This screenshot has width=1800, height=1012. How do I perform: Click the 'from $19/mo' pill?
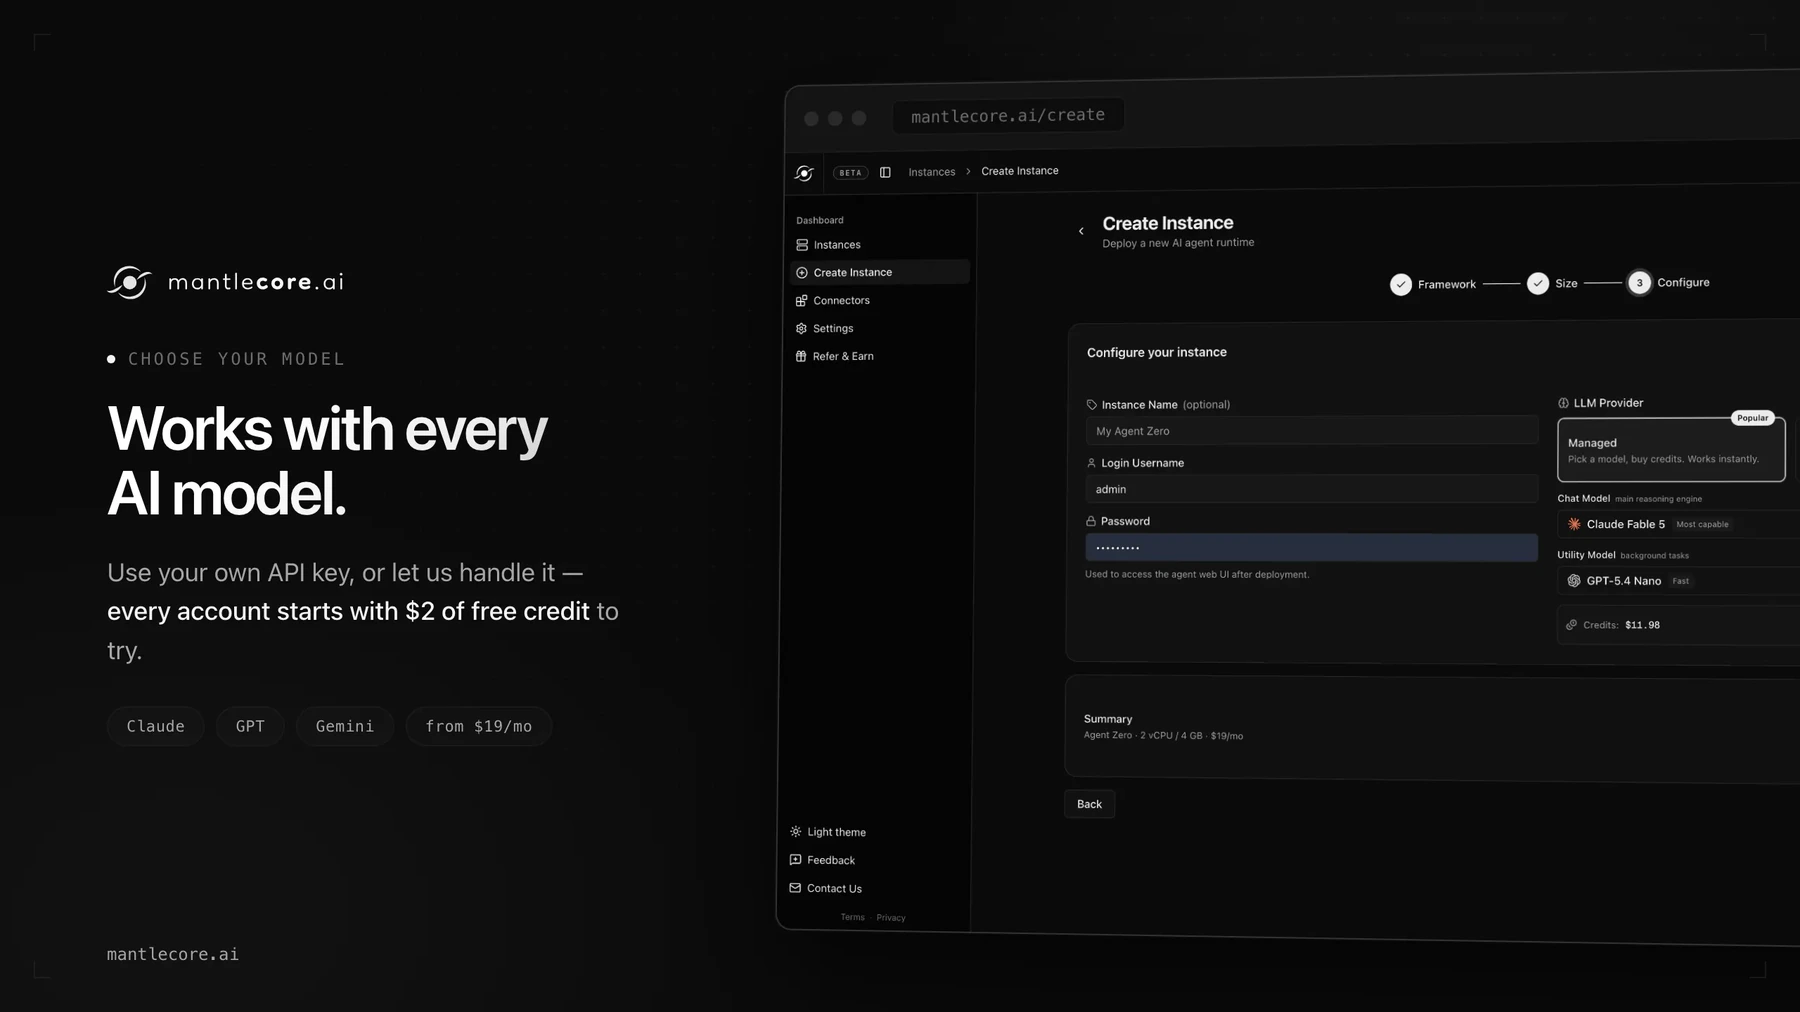coord(479,726)
